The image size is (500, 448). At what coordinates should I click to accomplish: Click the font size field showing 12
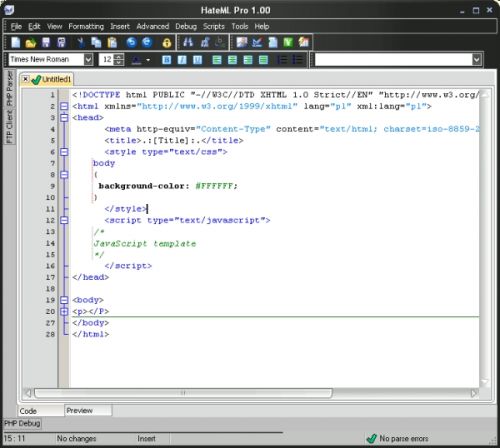(107, 60)
